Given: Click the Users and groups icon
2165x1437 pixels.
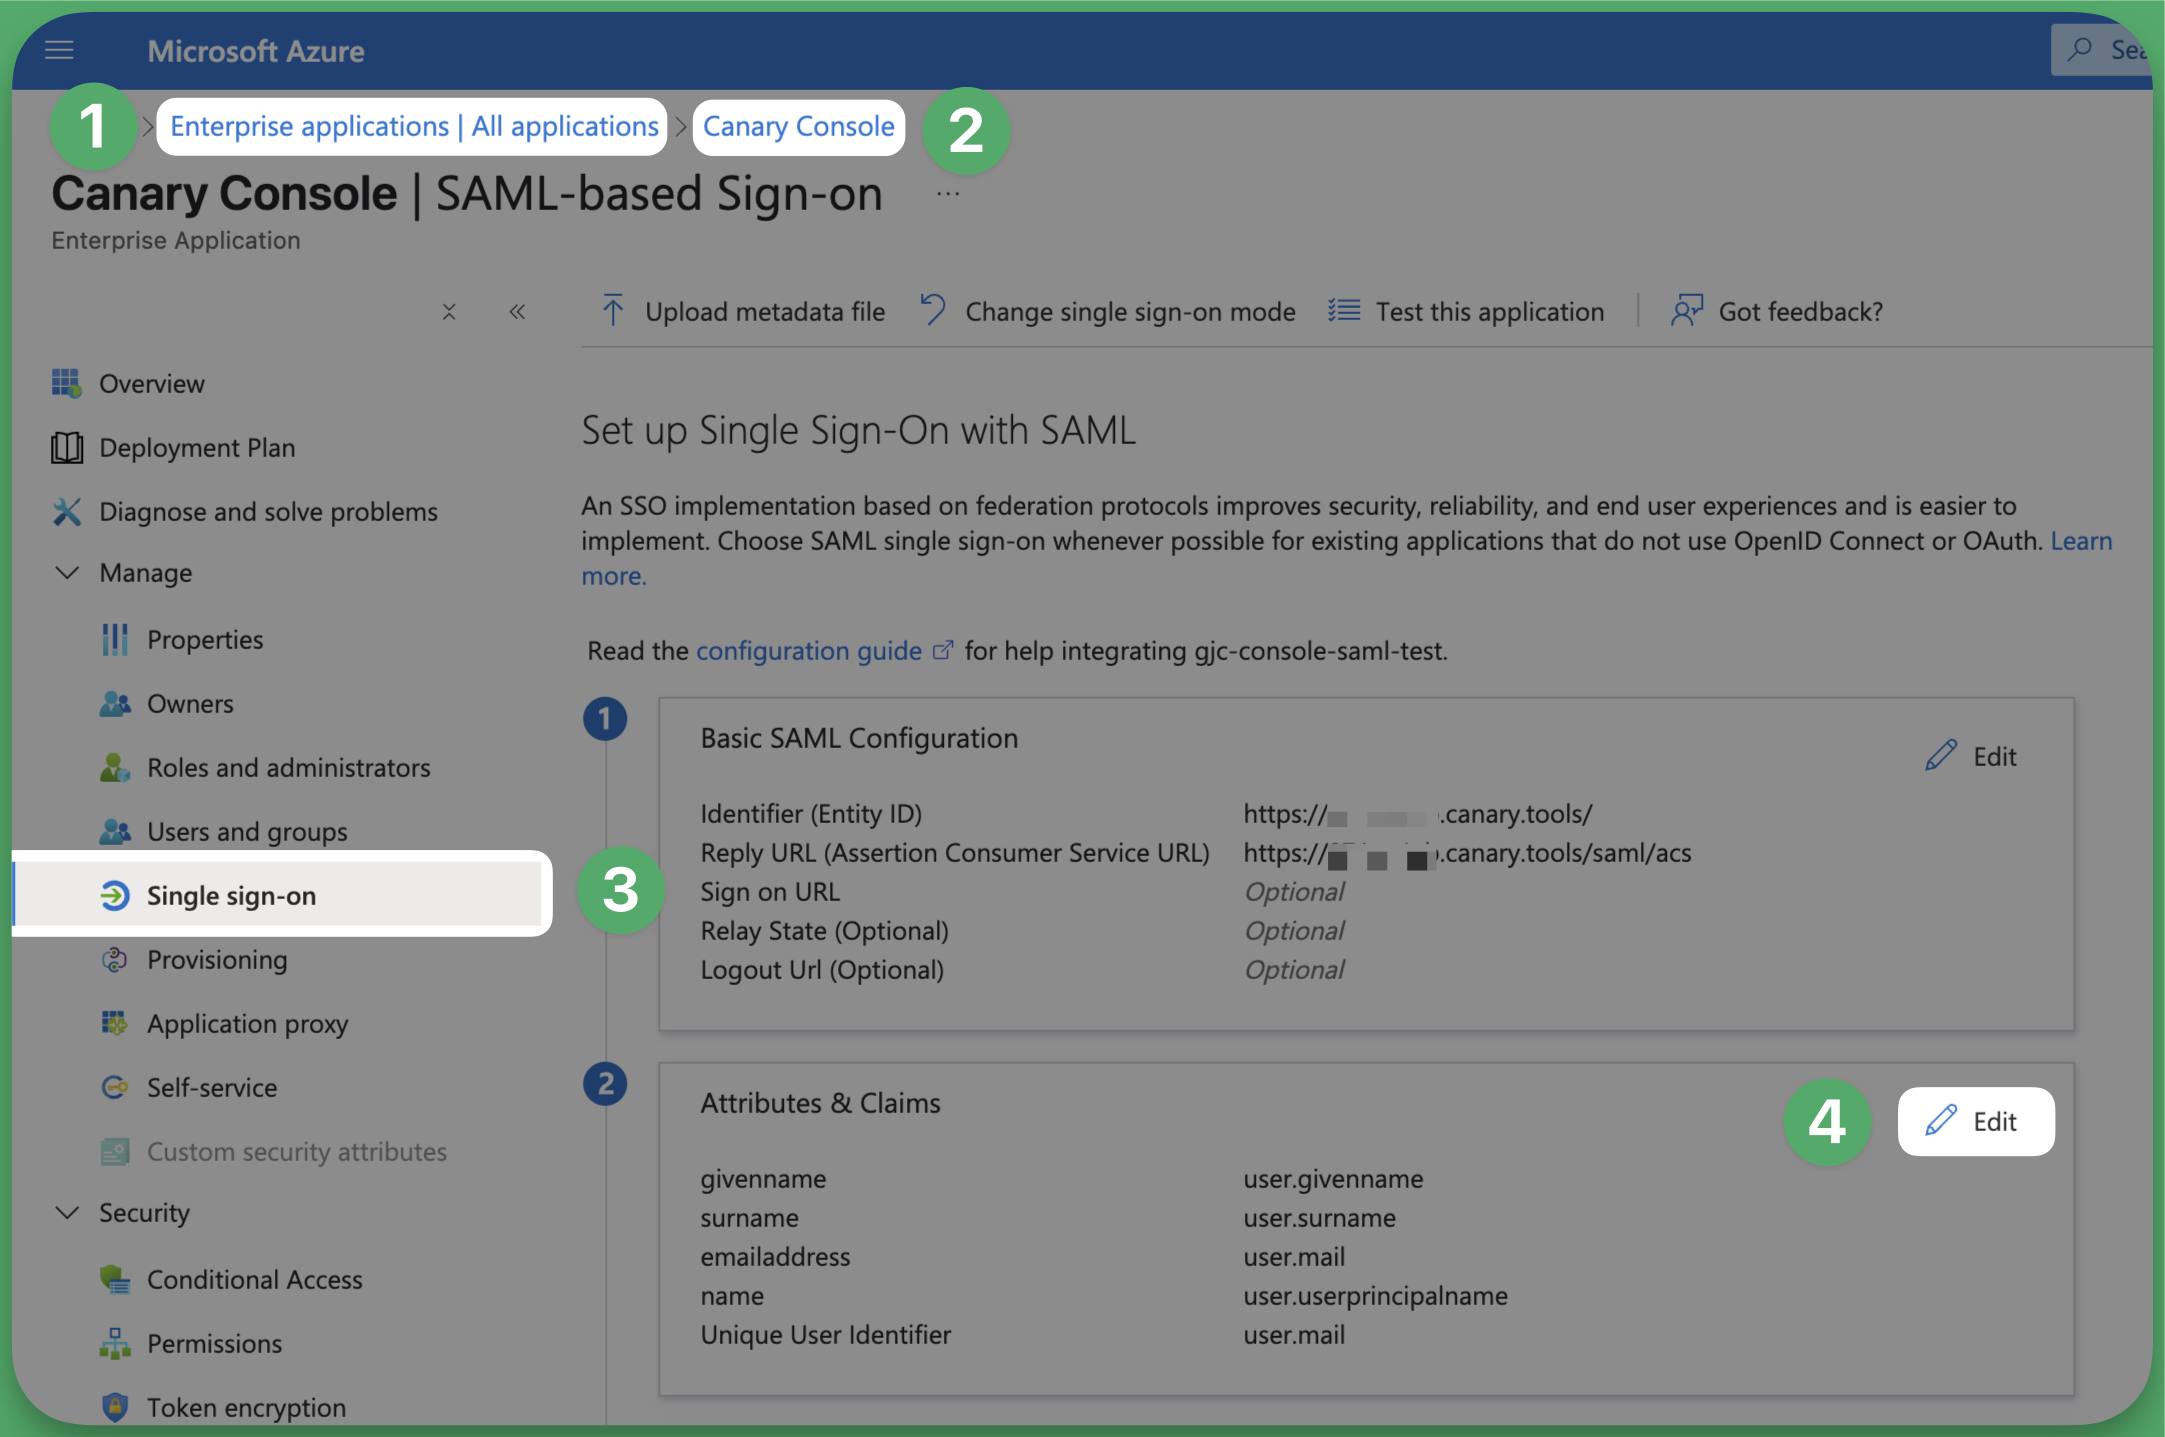Looking at the screenshot, I should [115, 831].
